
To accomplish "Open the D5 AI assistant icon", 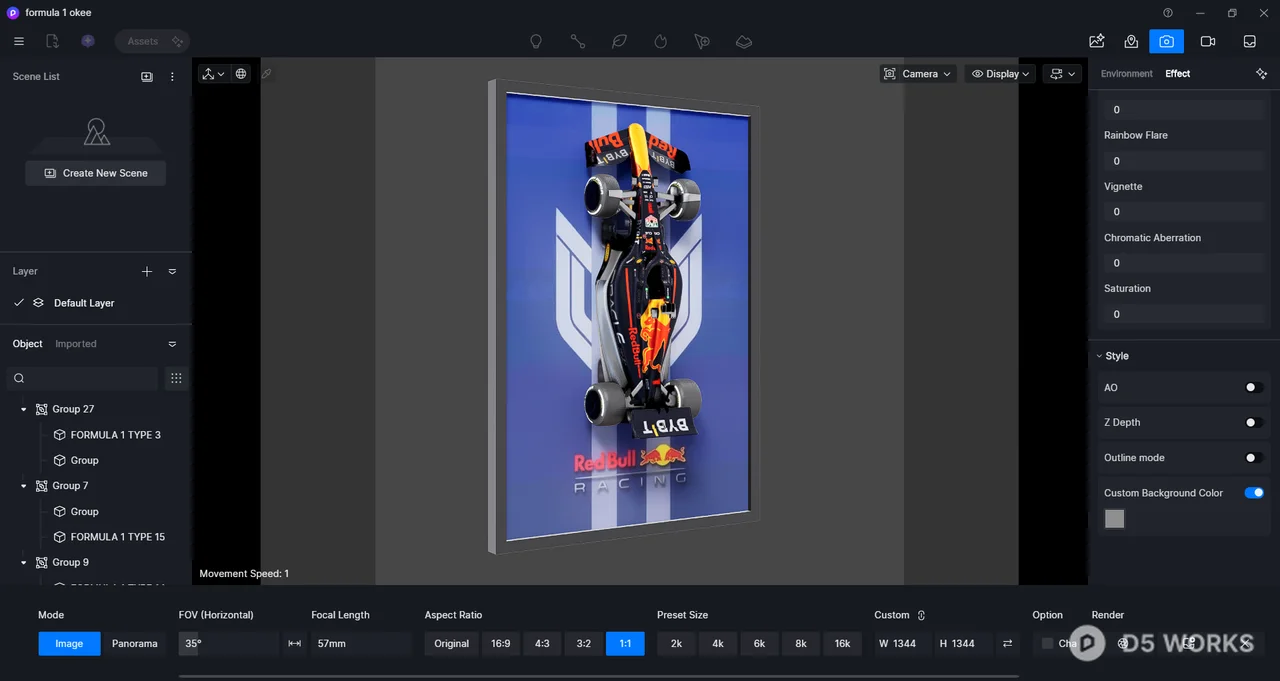I will 88,41.
